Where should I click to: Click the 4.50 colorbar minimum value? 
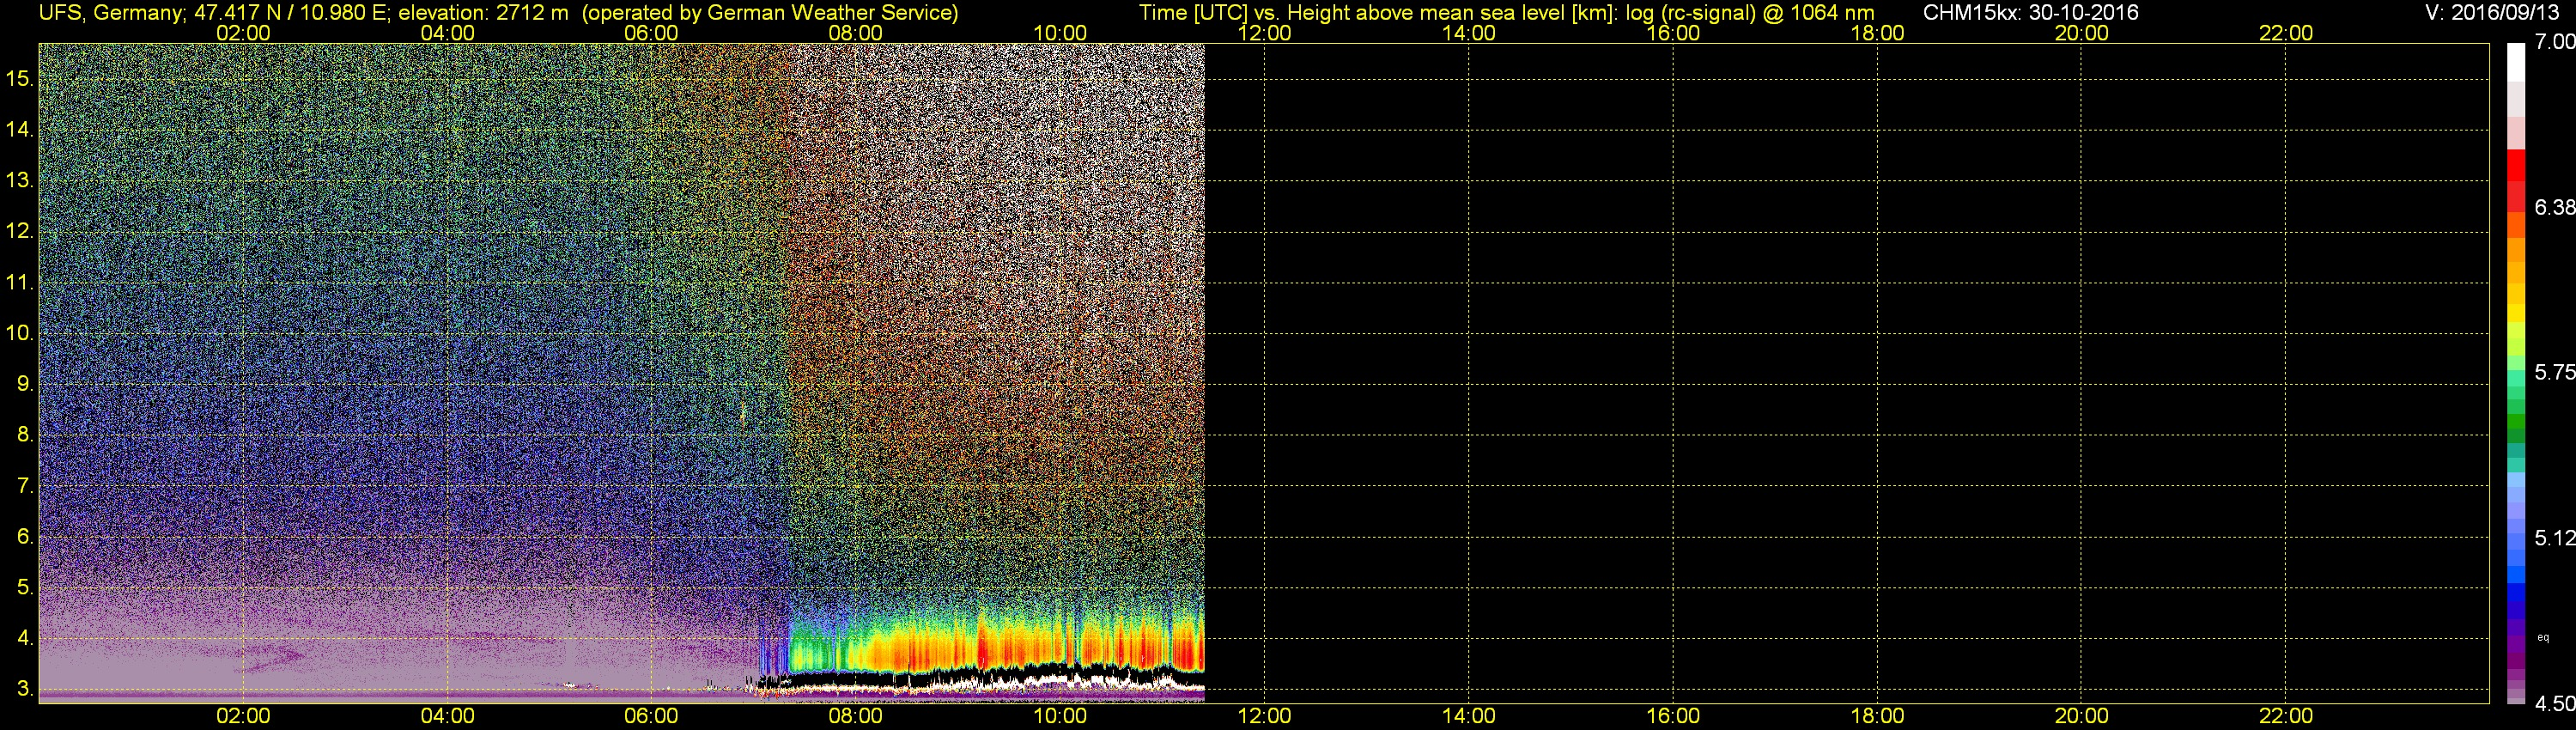click(2555, 704)
